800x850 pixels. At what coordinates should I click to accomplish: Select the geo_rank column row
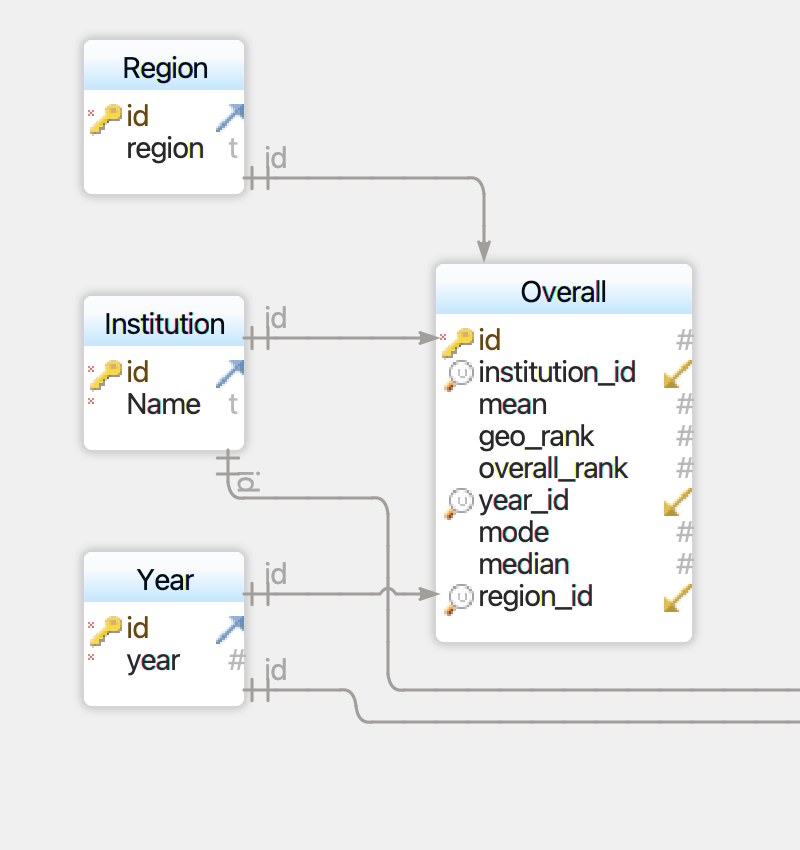pos(536,436)
